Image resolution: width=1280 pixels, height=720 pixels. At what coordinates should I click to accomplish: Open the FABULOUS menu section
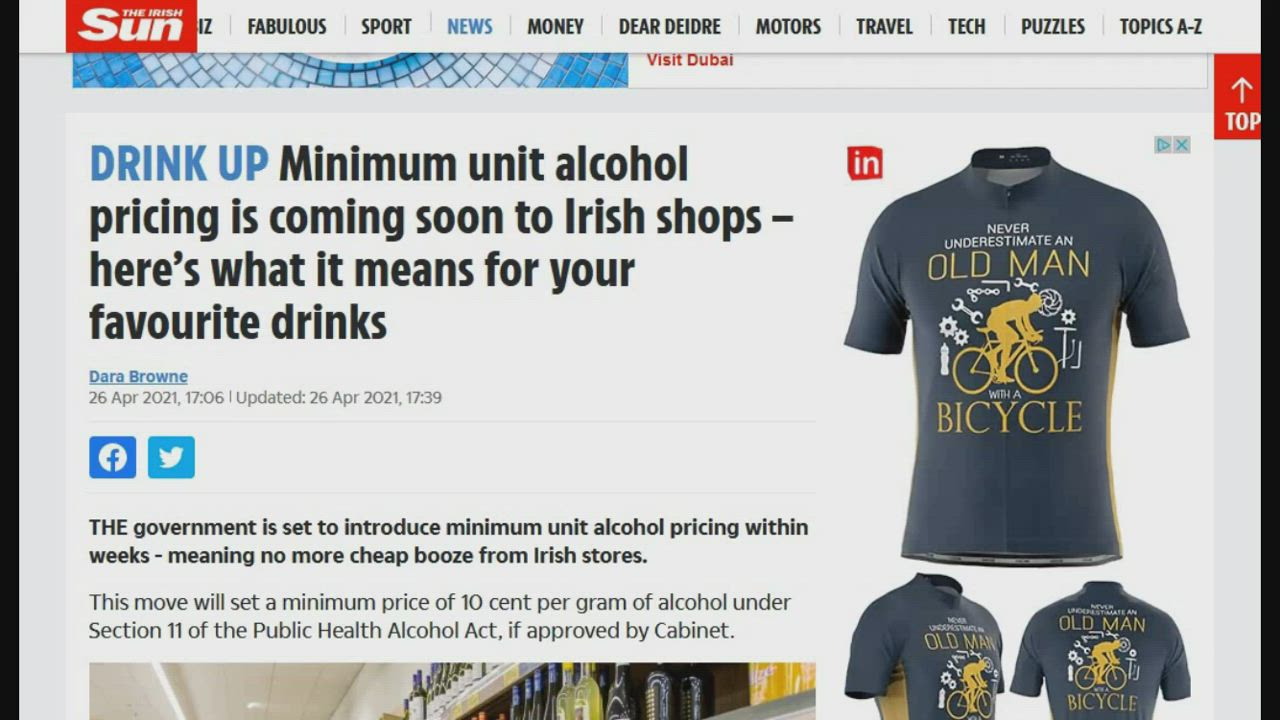pyautogui.click(x=287, y=27)
